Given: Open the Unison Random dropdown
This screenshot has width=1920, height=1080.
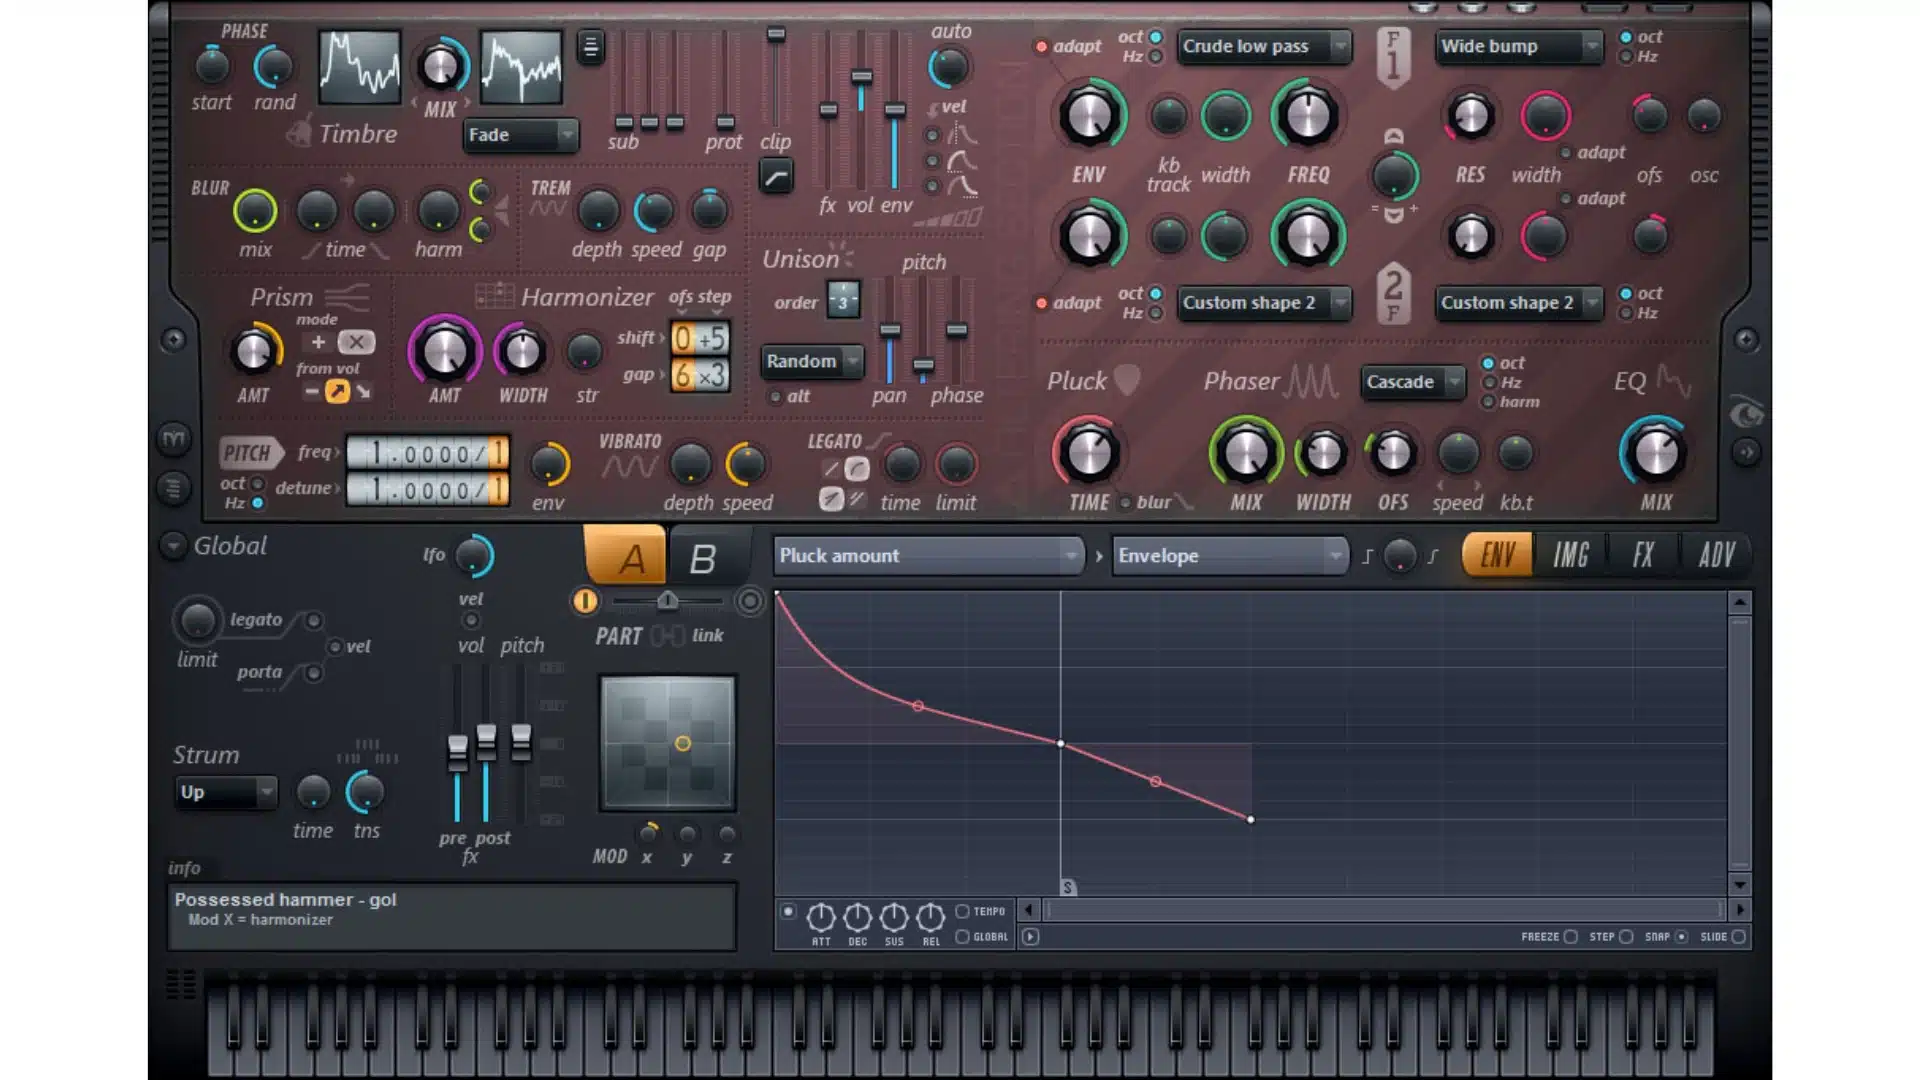Looking at the screenshot, I should [813, 361].
